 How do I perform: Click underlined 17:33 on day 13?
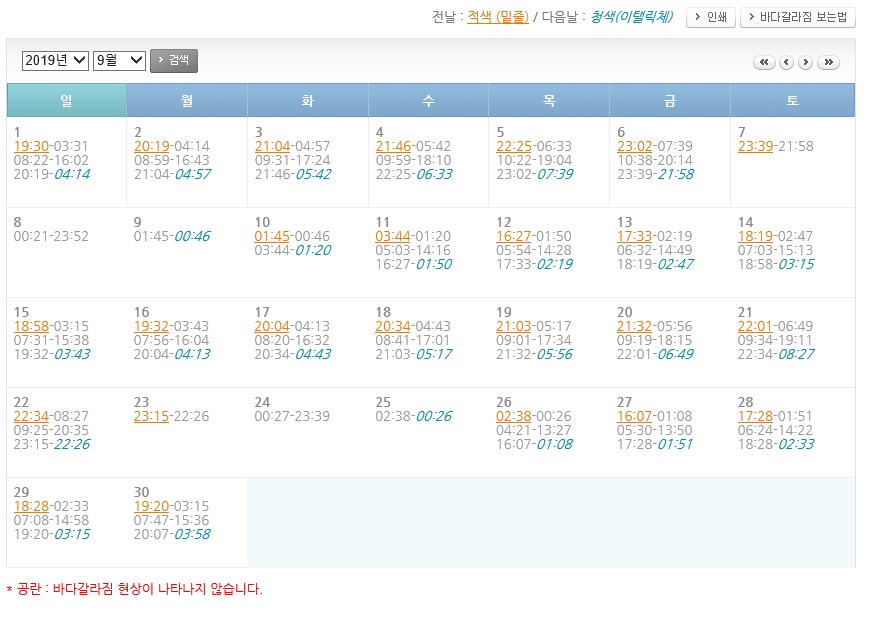click(634, 236)
